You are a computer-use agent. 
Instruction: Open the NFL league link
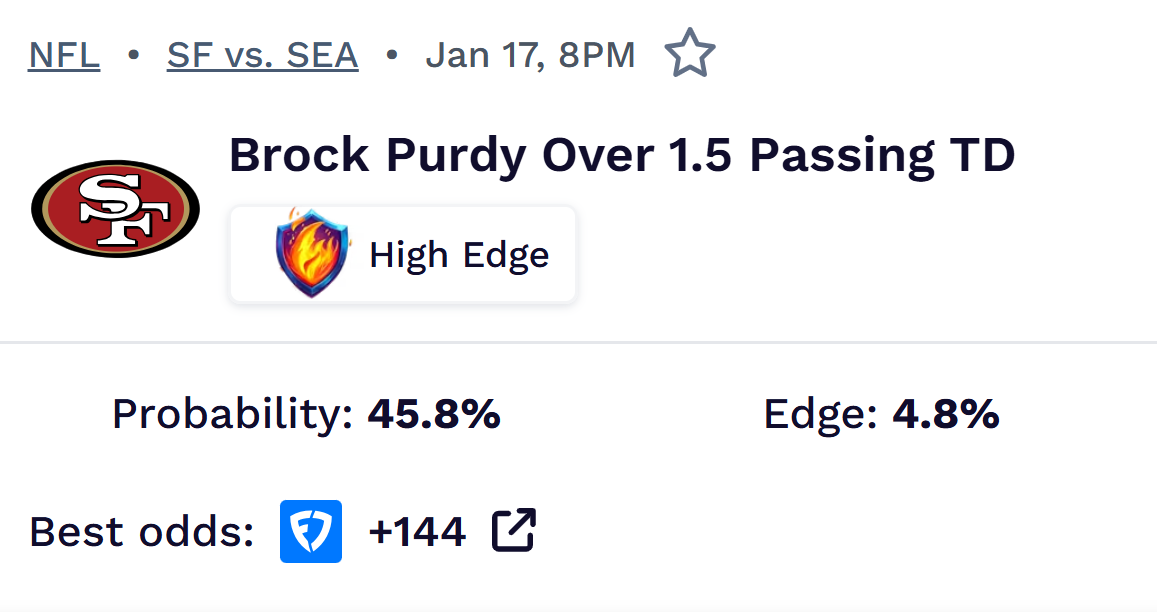(x=64, y=55)
